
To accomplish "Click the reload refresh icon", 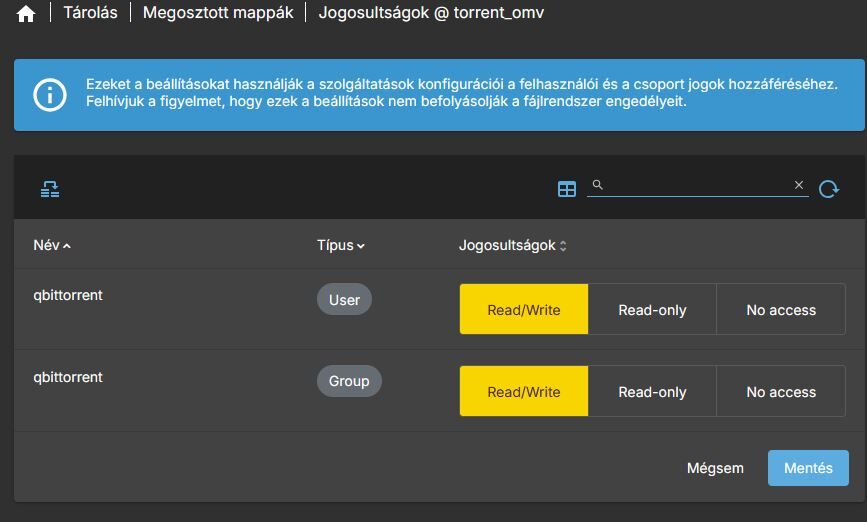I will pos(829,188).
